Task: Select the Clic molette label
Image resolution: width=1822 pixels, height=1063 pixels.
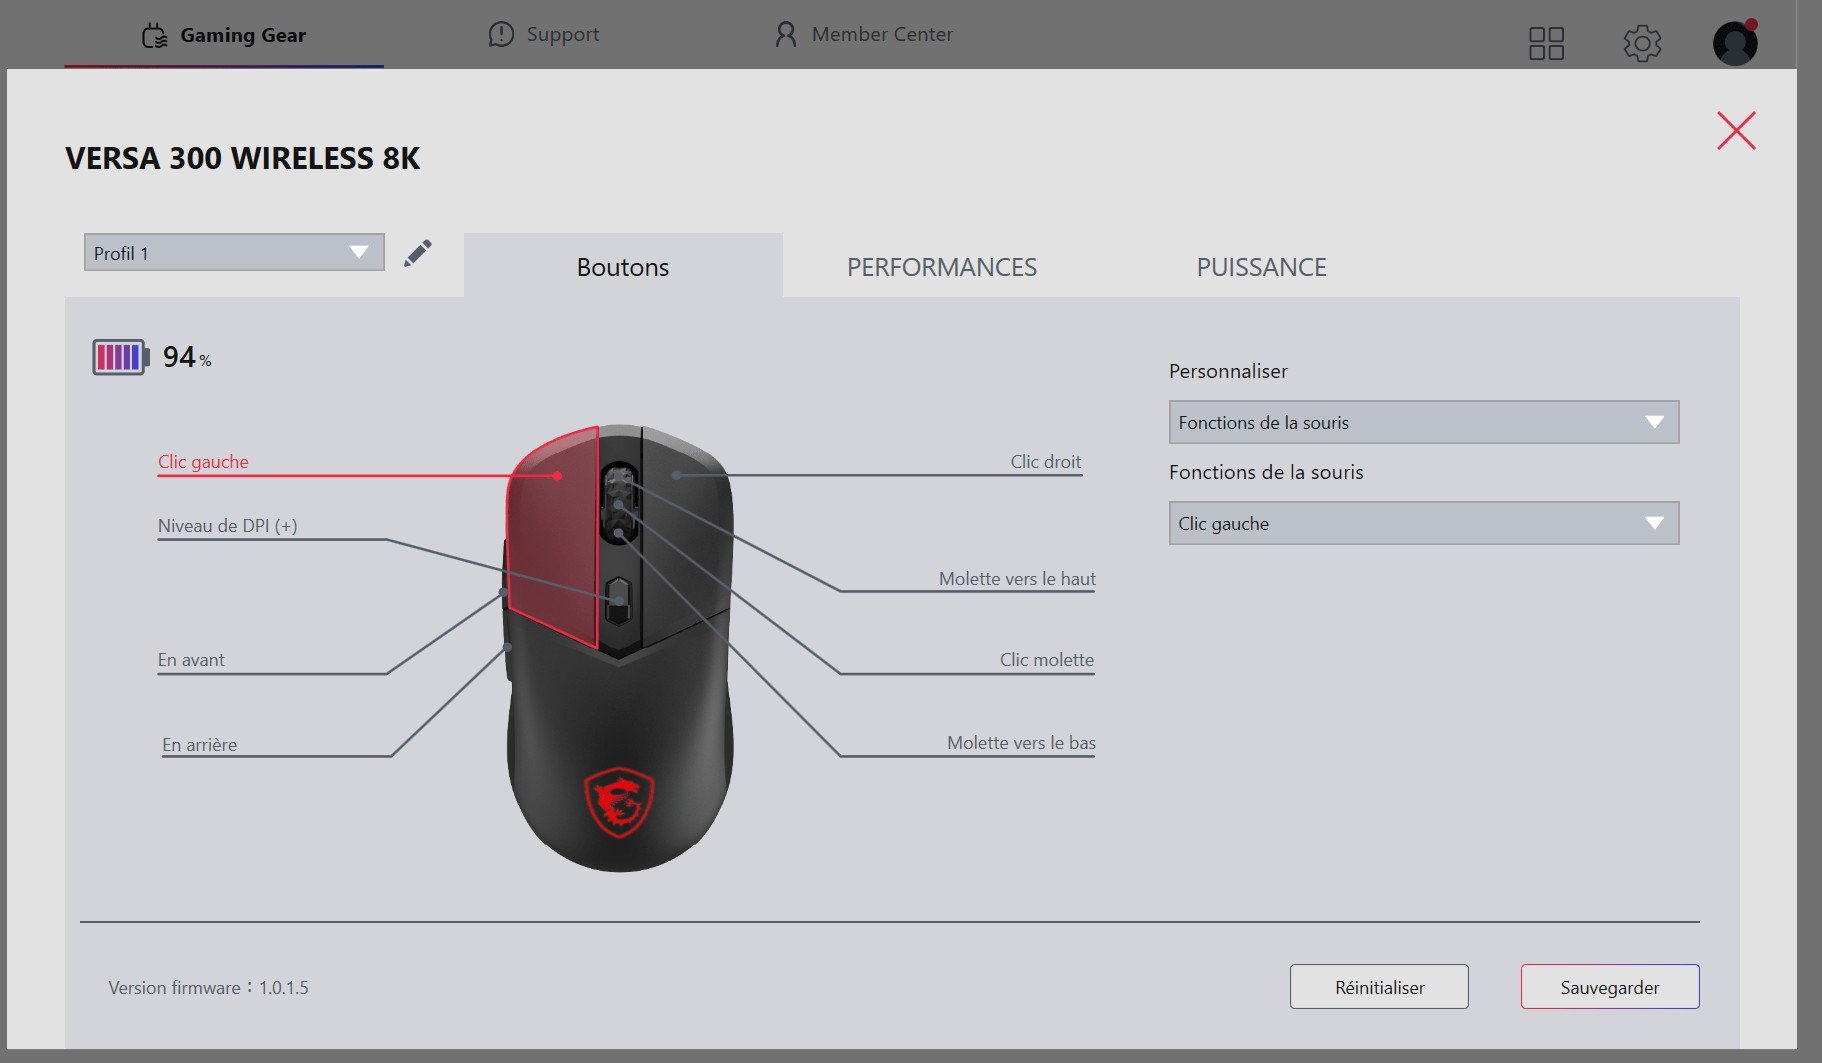Action: click(1047, 660)
